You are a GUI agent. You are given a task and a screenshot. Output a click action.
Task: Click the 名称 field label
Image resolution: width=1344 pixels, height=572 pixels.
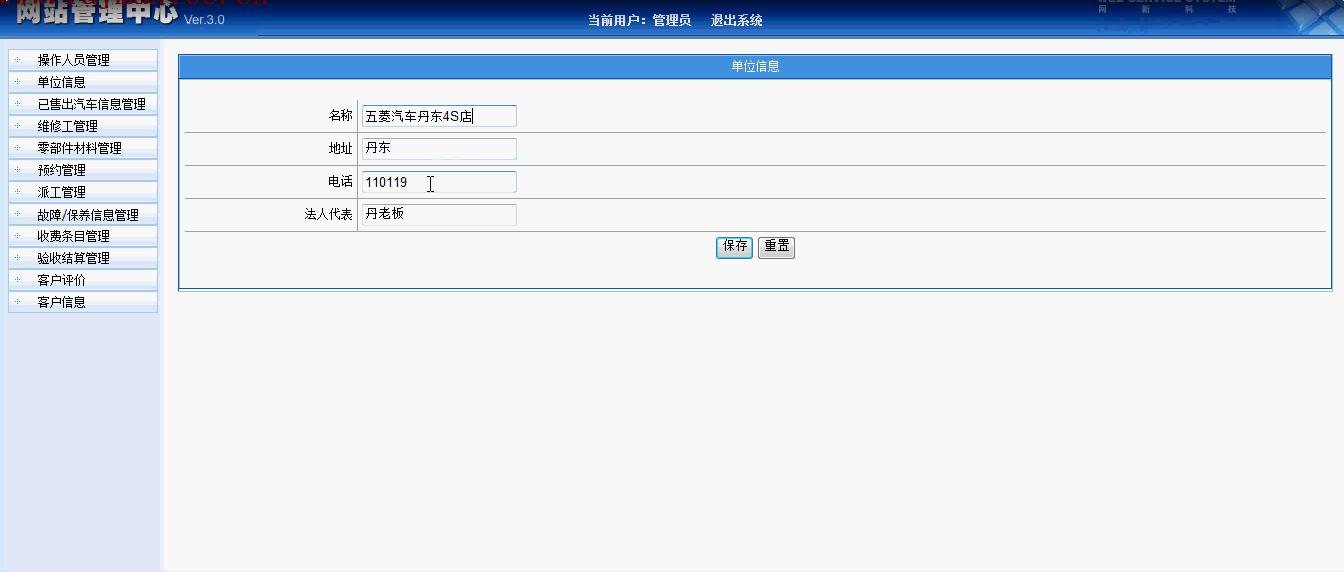pos(341,116)
